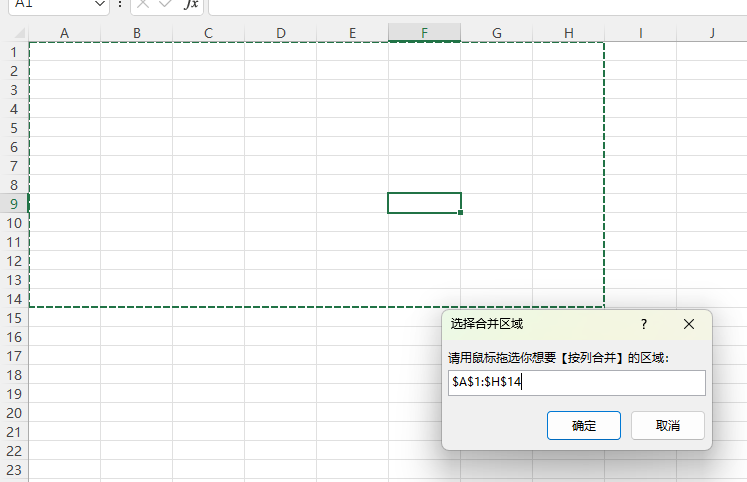Click the Insert Function fx icon

click(191, 4)
